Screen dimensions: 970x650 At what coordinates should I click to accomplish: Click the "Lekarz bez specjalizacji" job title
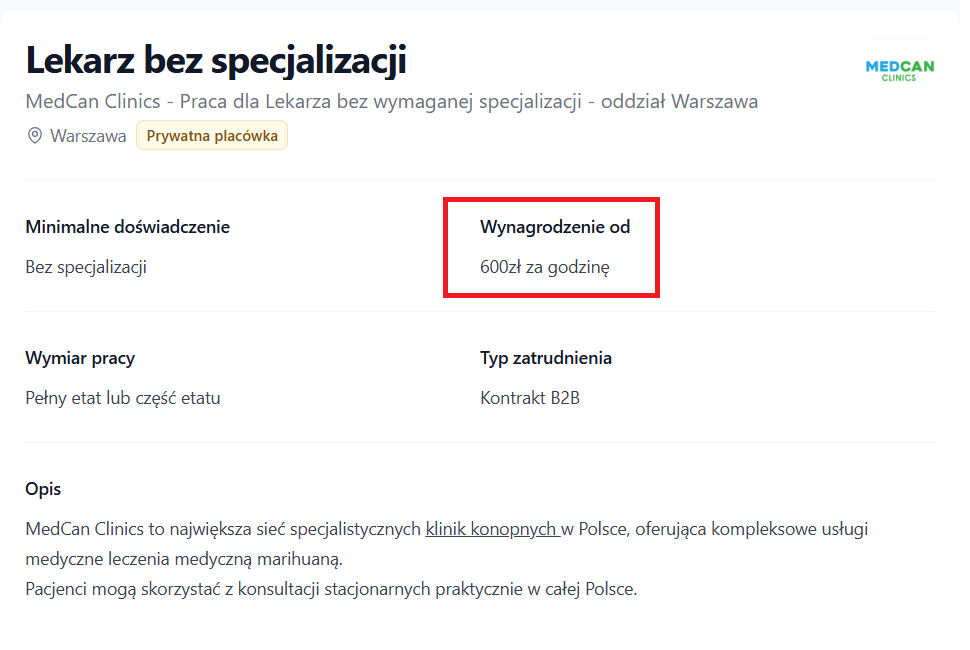point(216,61)
